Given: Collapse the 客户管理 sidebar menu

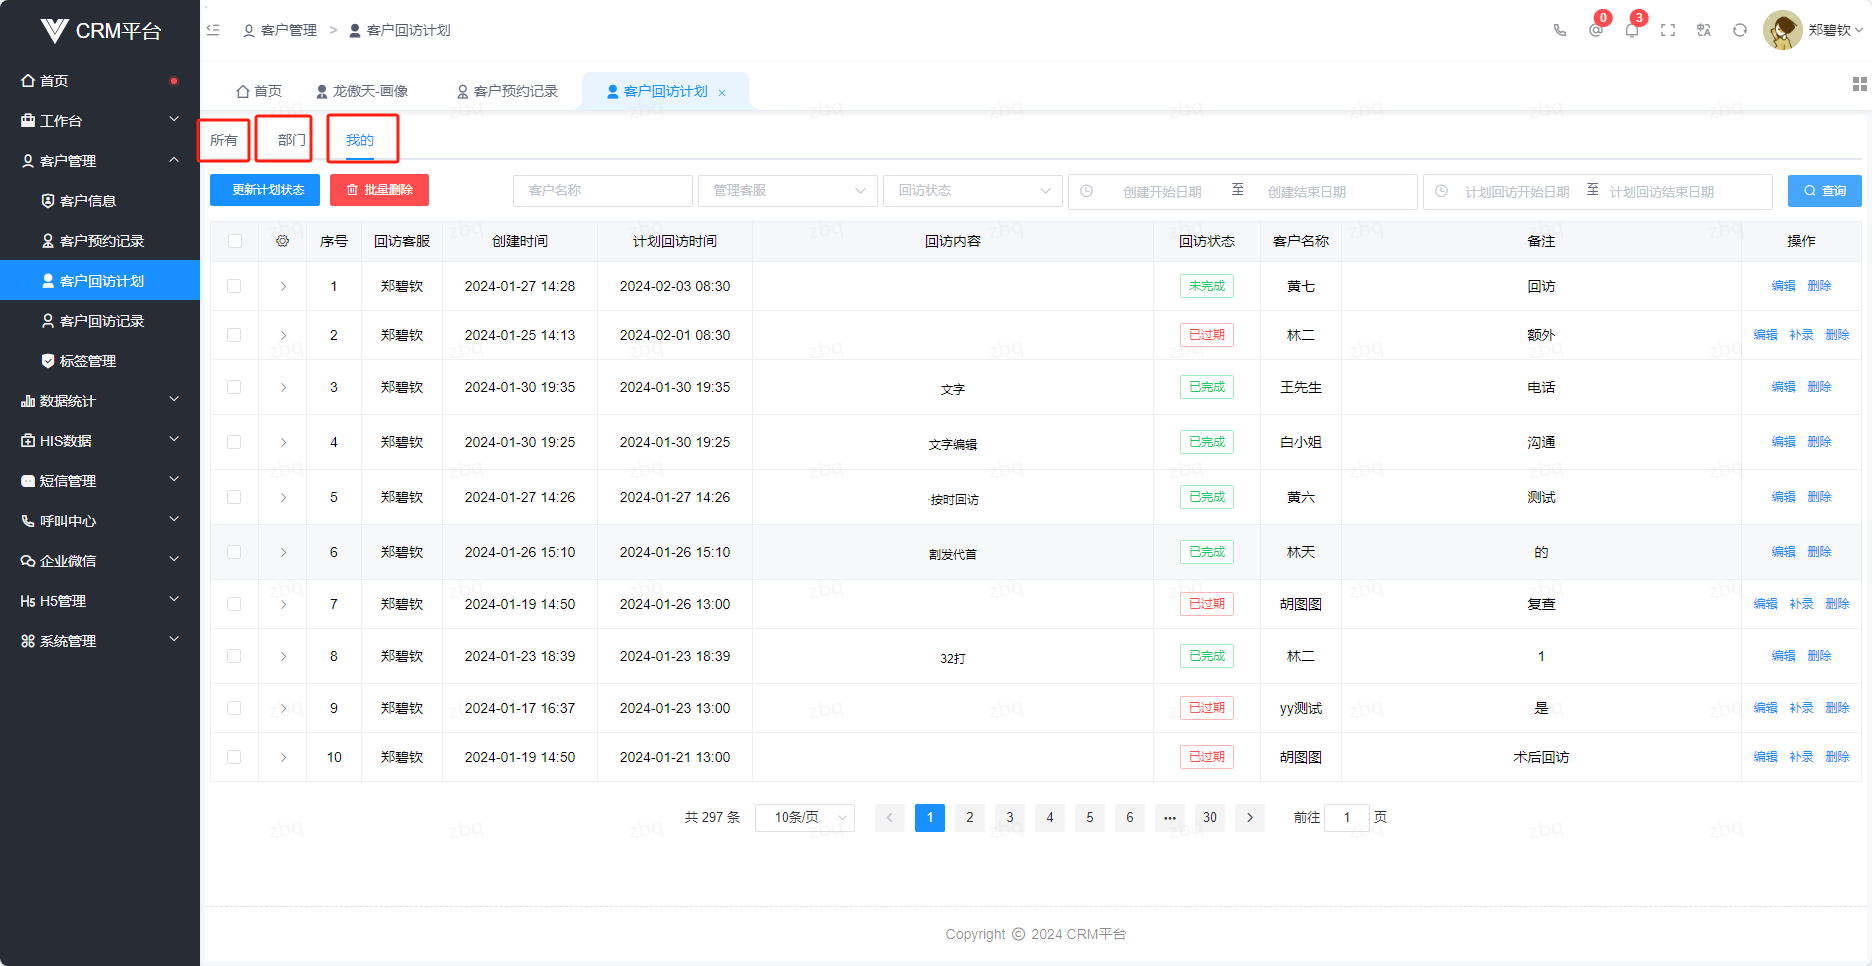Looking at the screenshot, I should (x=100, y=160).
